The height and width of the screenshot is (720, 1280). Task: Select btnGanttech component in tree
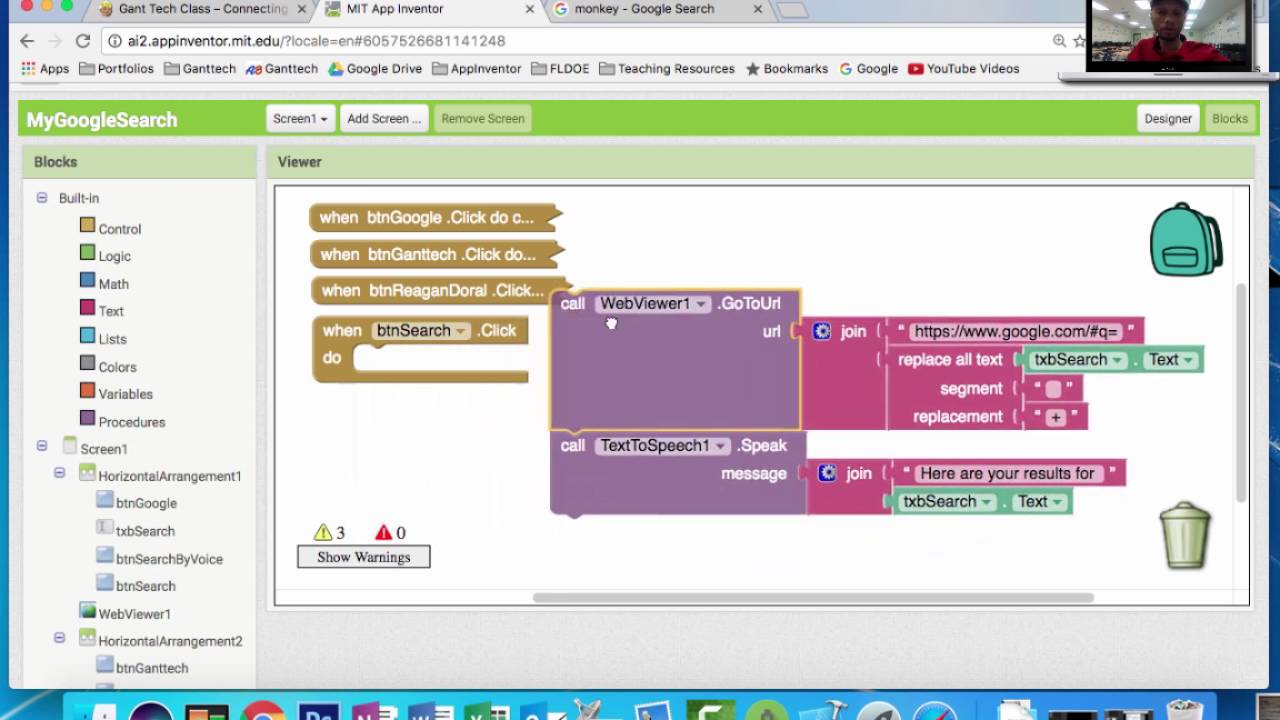(x=152, y=668)
